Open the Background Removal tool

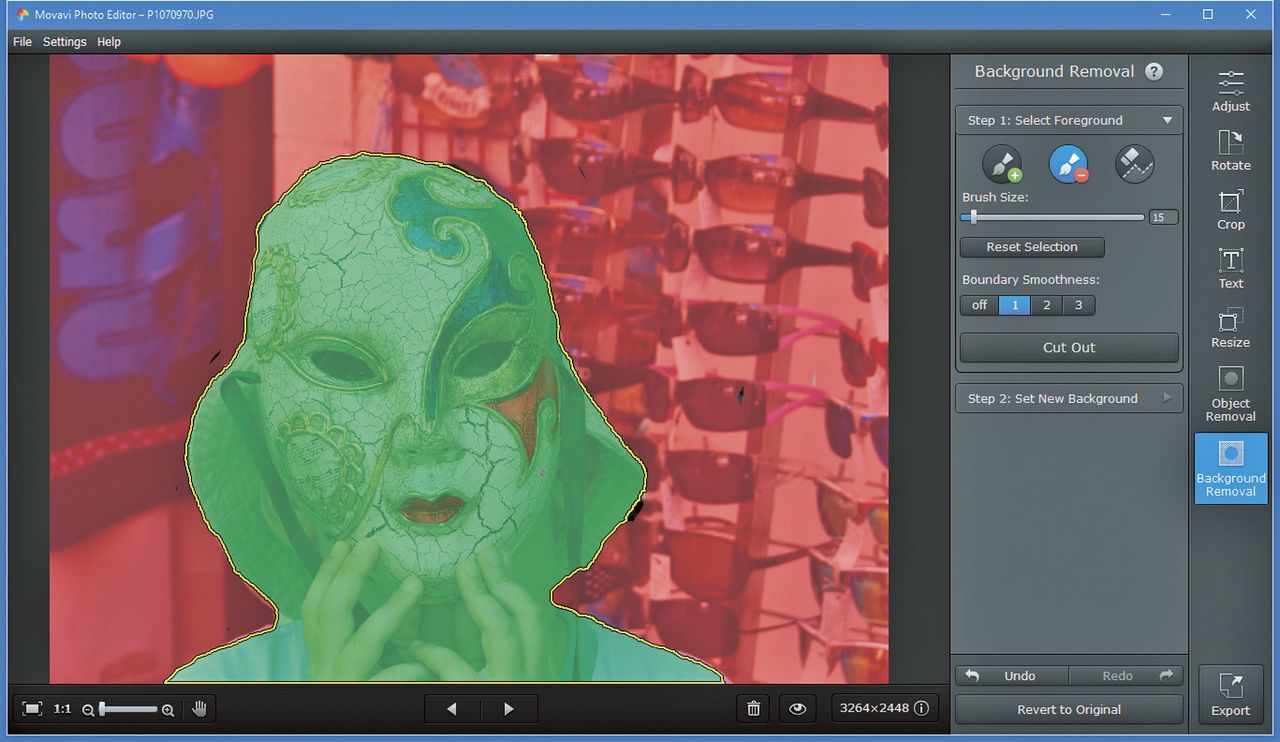pos(1231,468)
